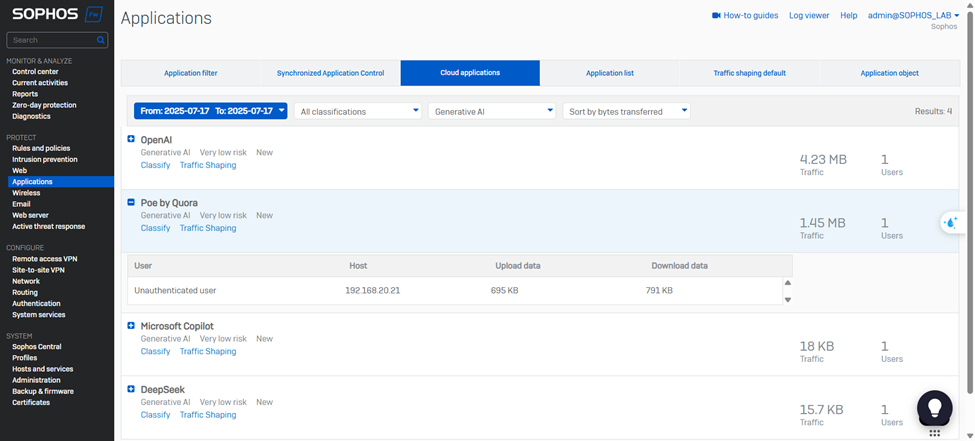Expand the Microsoft Copilot row

point(131,325)
